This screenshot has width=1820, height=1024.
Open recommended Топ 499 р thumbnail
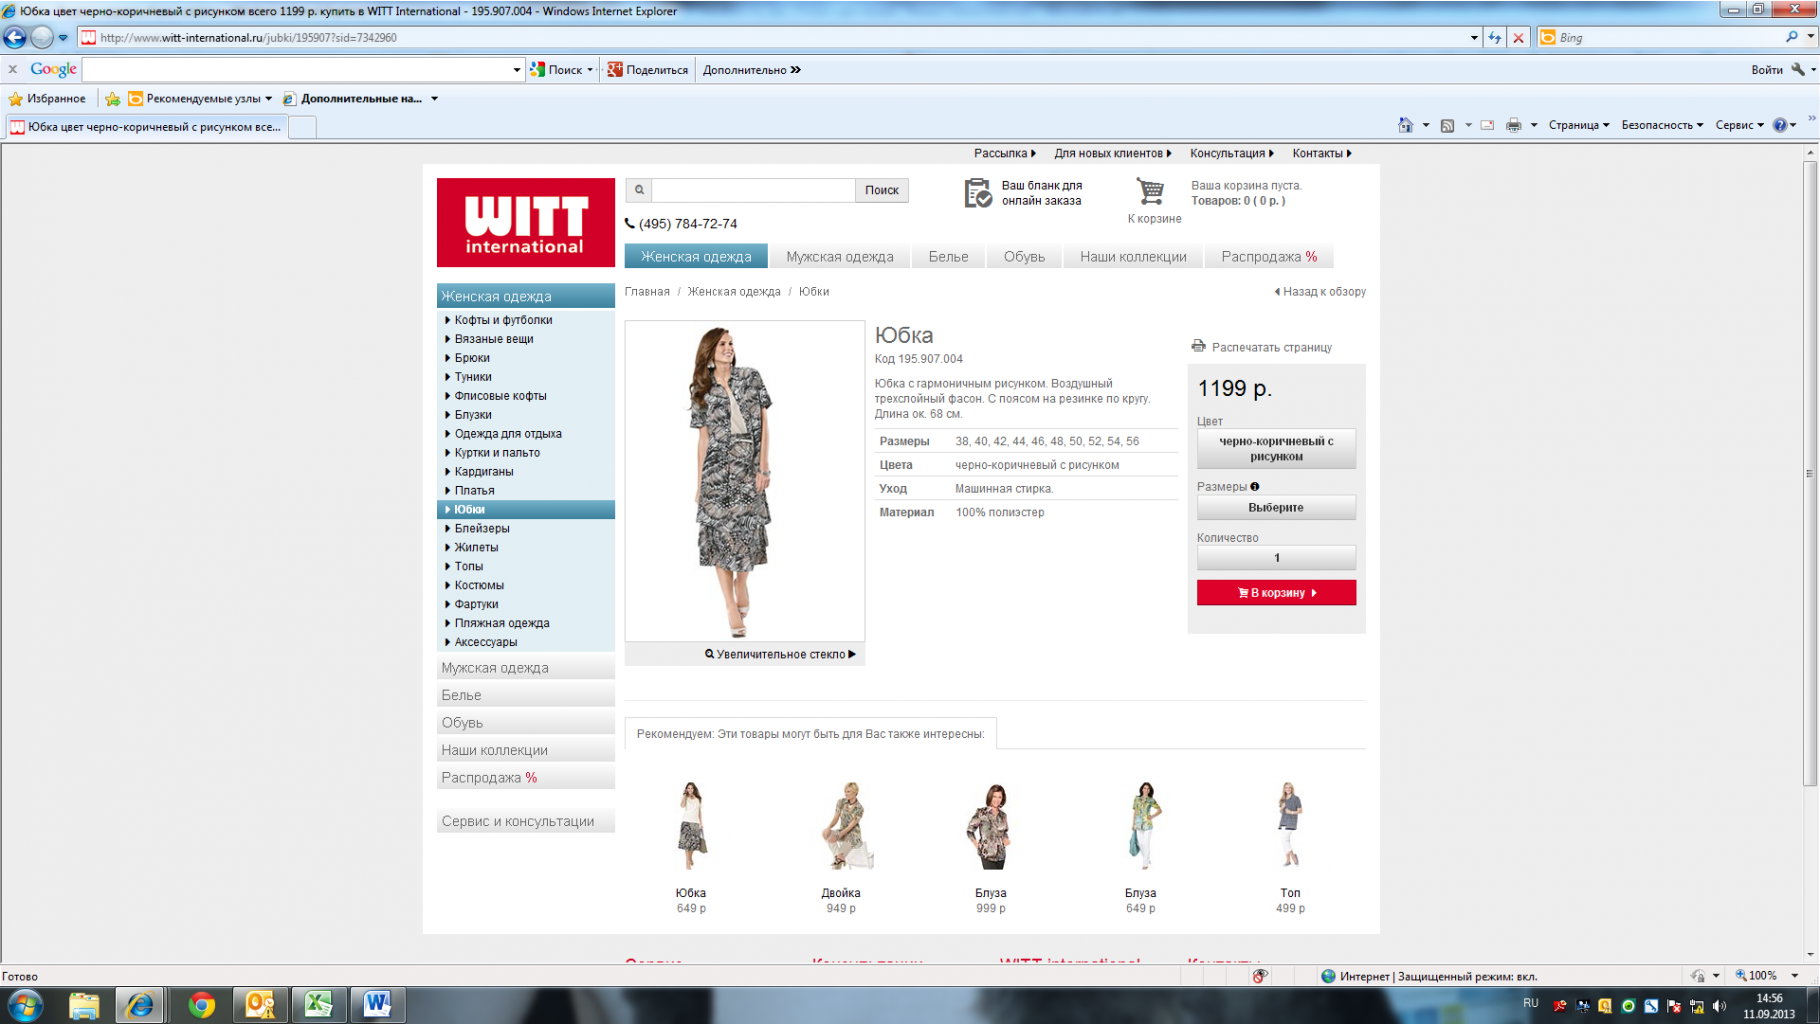pyautogui.click(x=1289, y=826)
